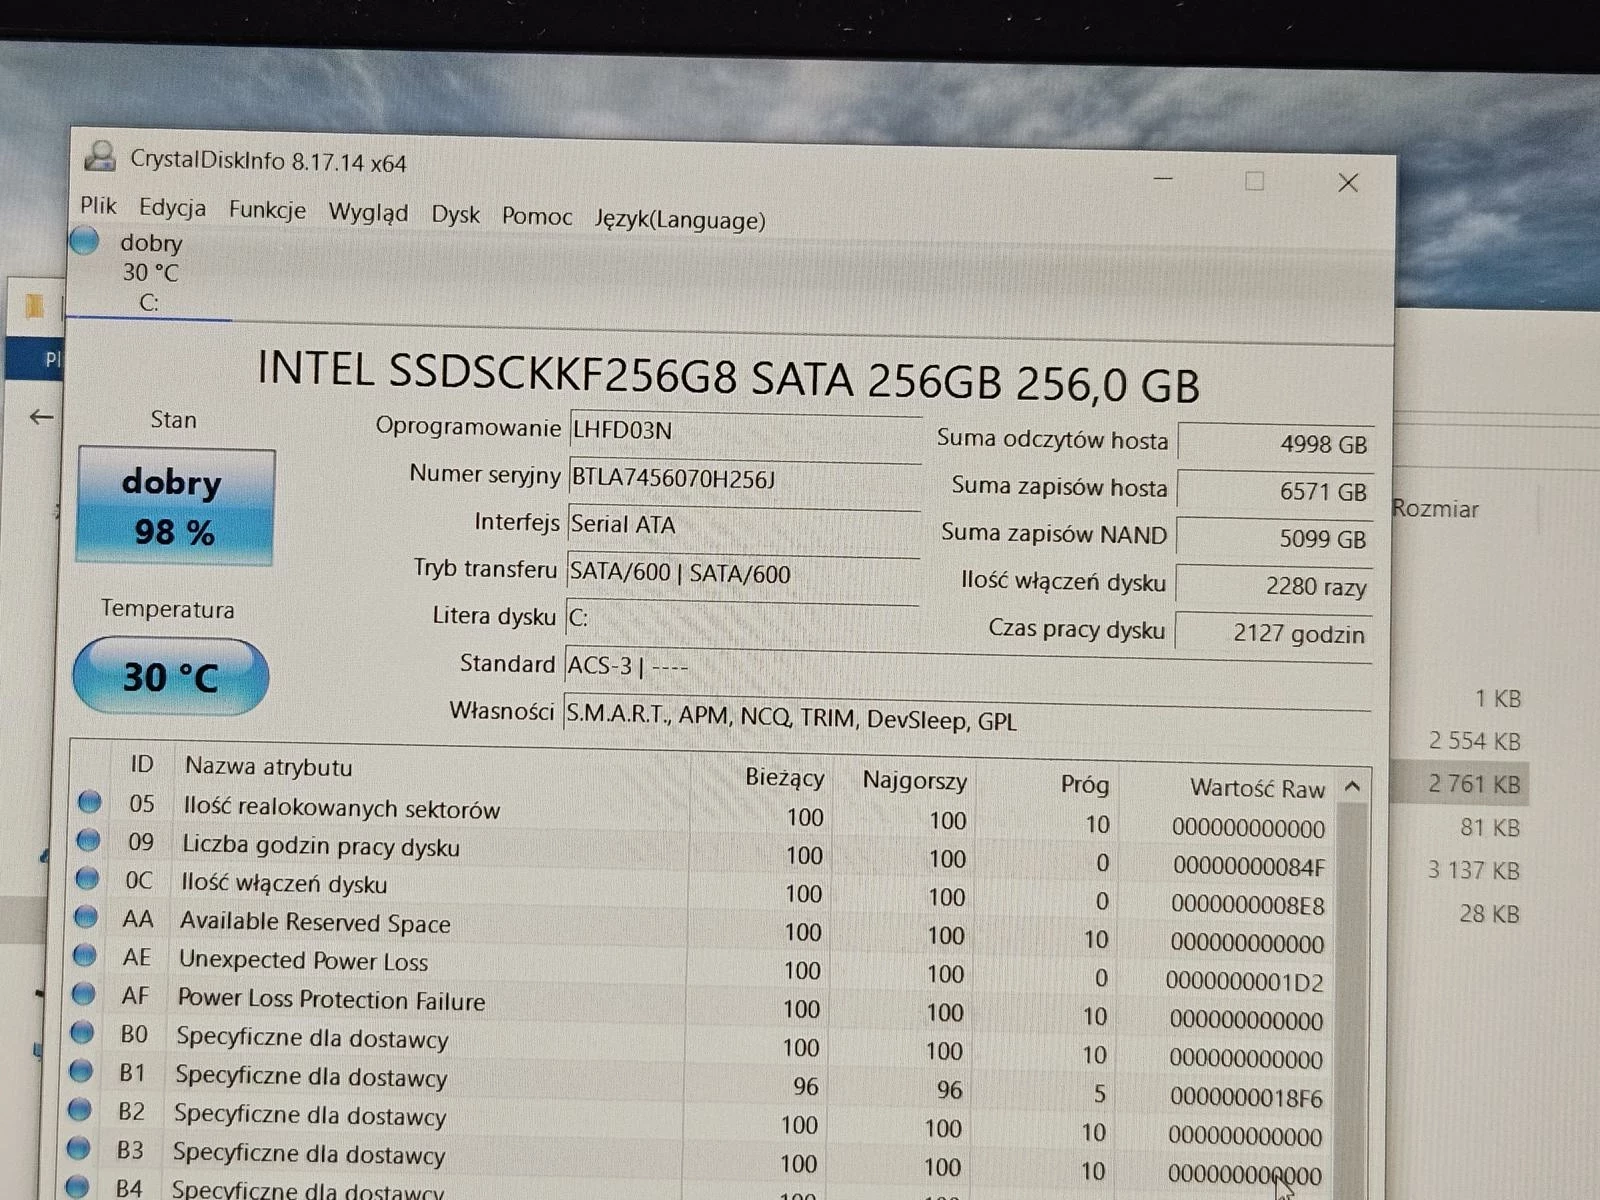Click the Ilość włączeń dysku value 2280 razy

coord(1273,586)
